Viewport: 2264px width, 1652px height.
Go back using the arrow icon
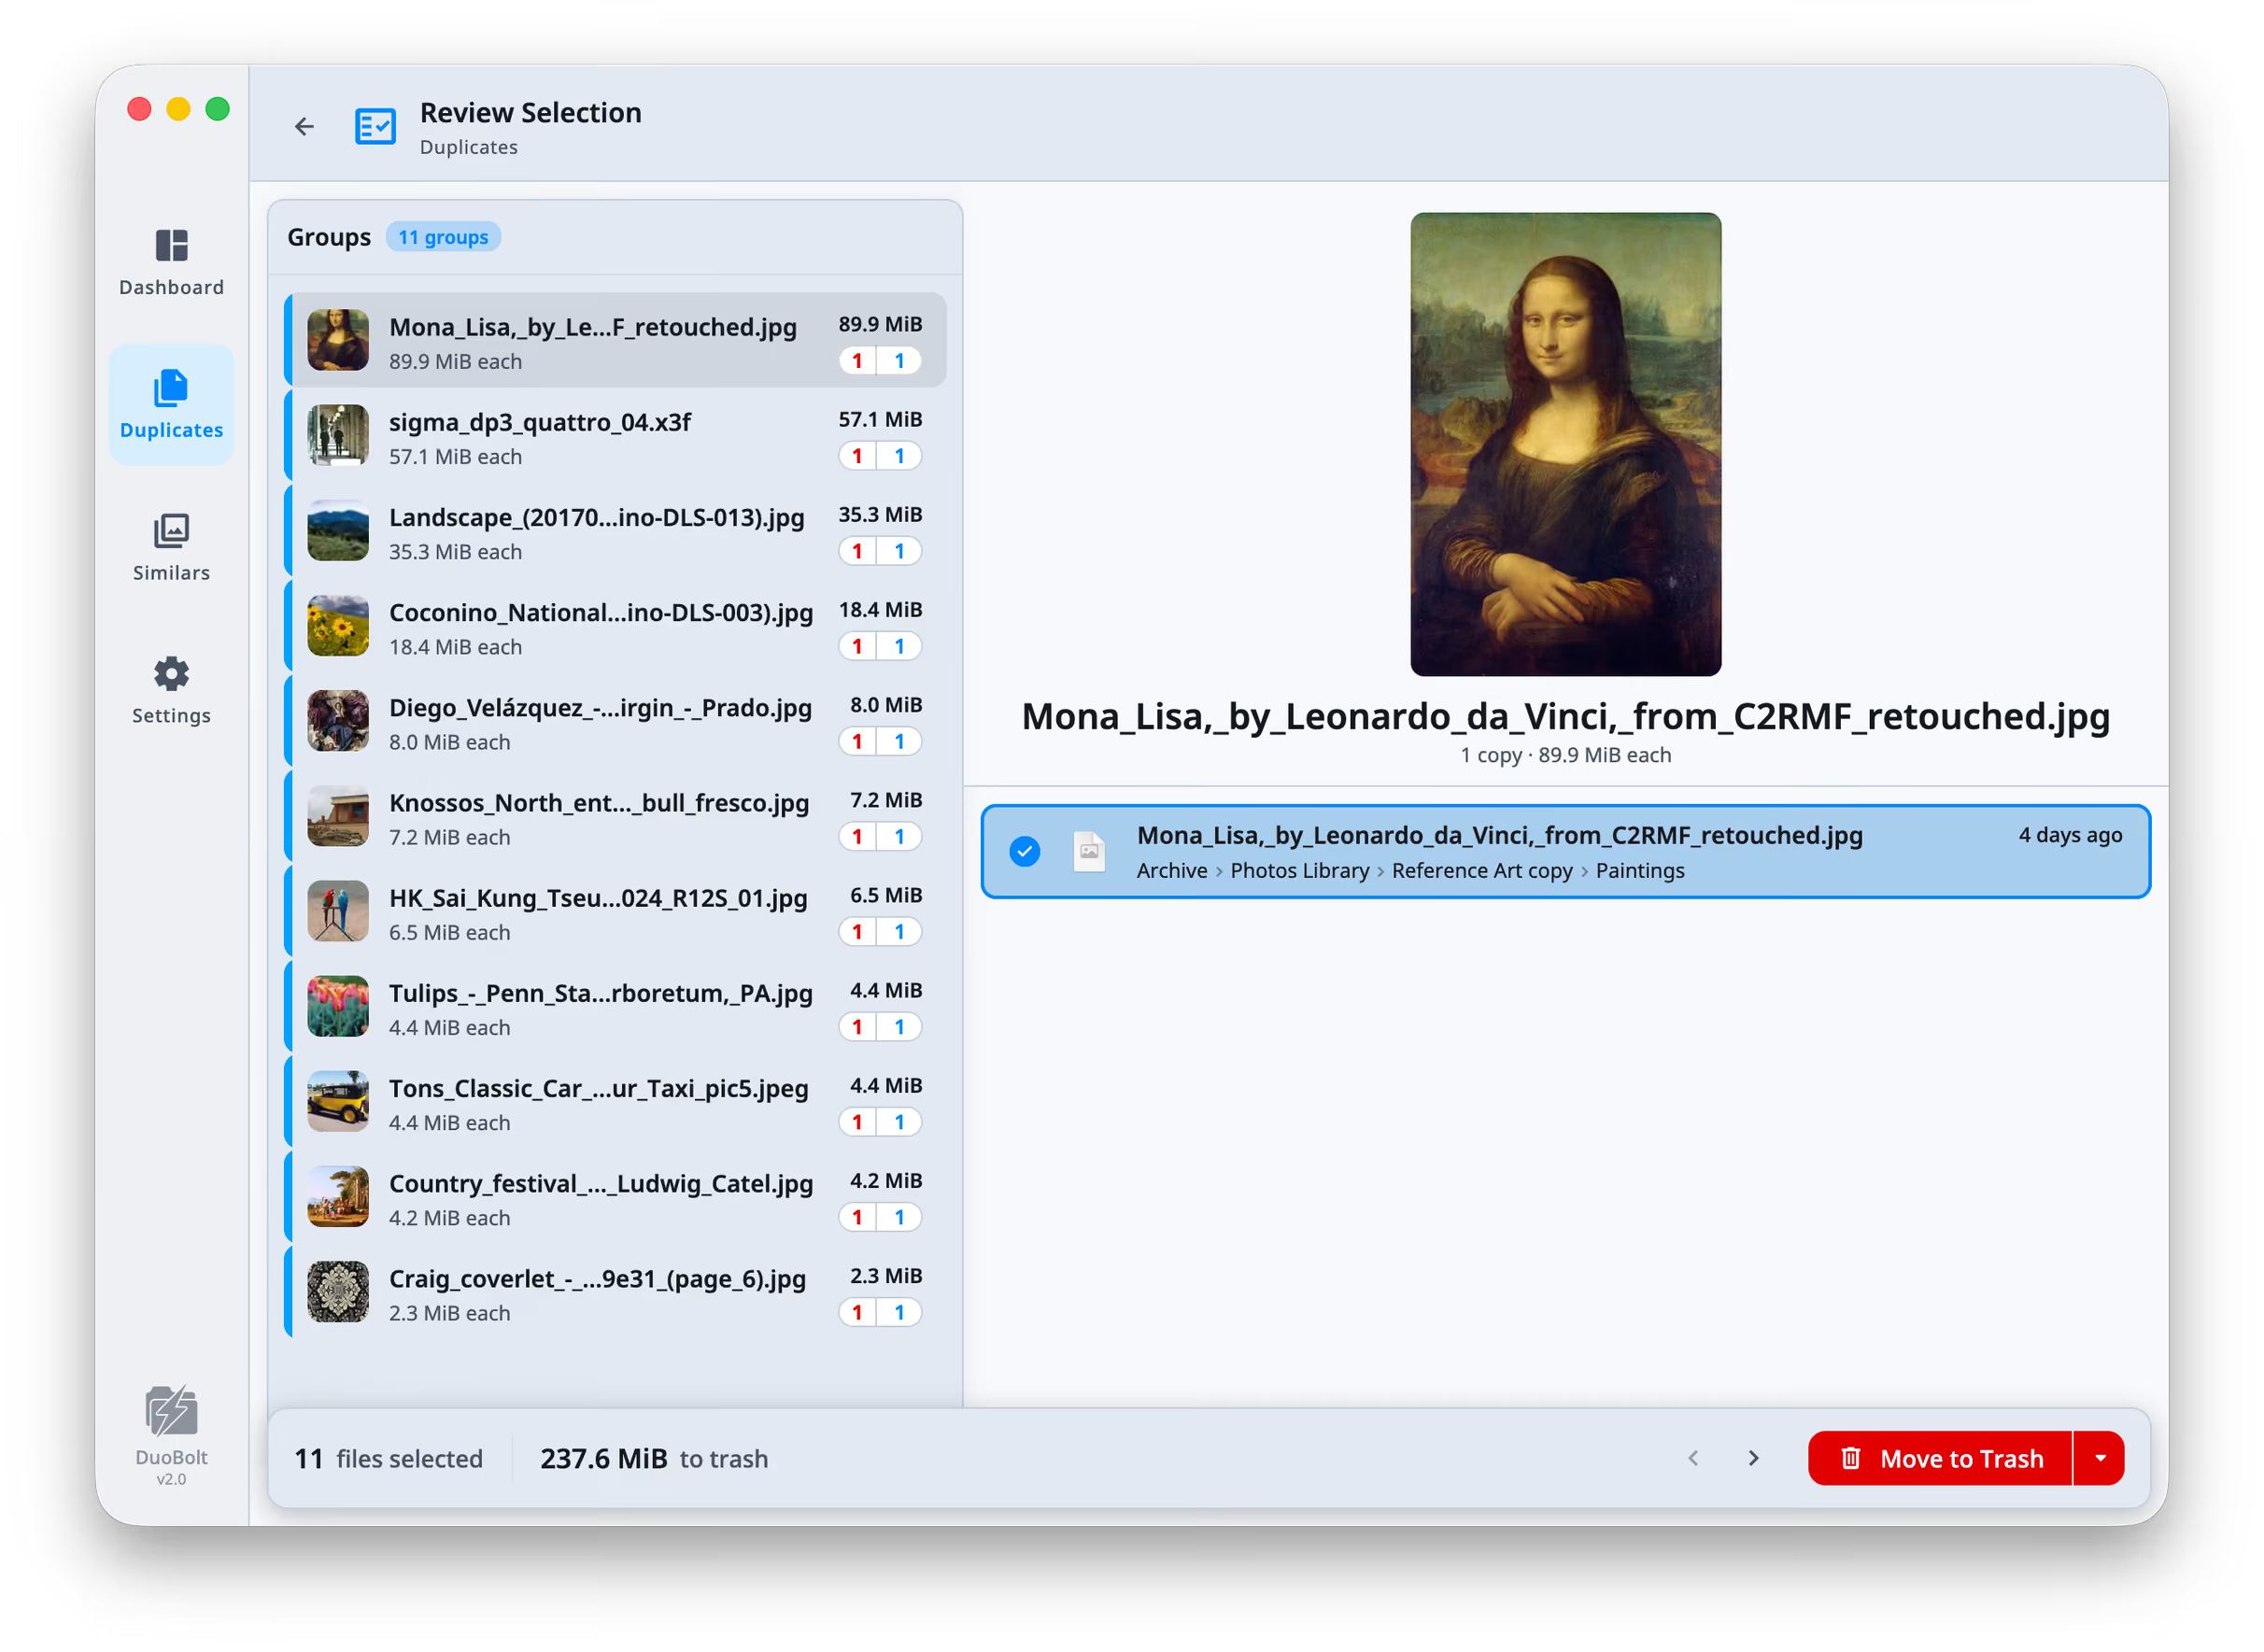[304, 126]
